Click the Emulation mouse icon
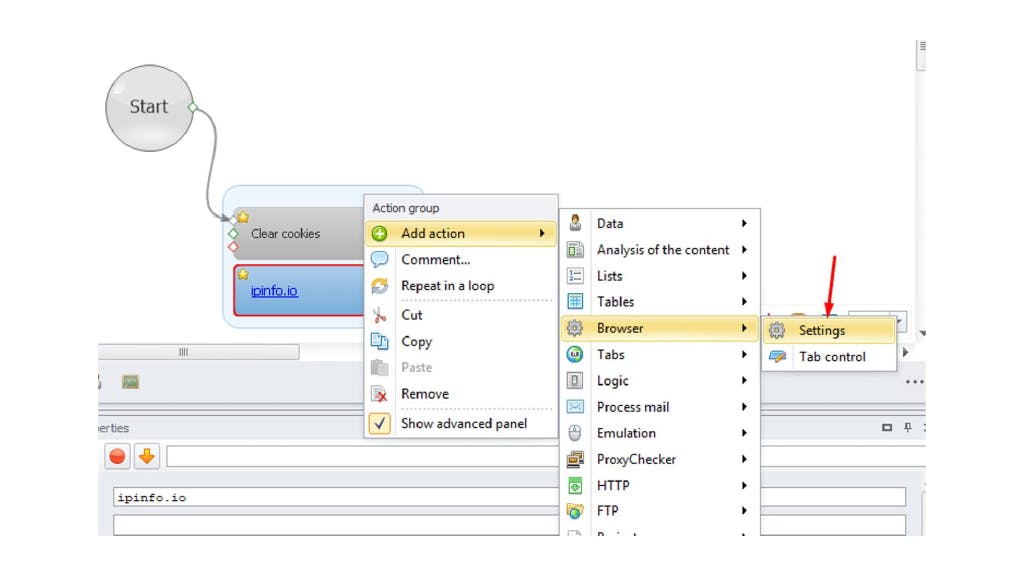Image resolution: width=1024 pixels, height=576 pixels. [575, 433]
